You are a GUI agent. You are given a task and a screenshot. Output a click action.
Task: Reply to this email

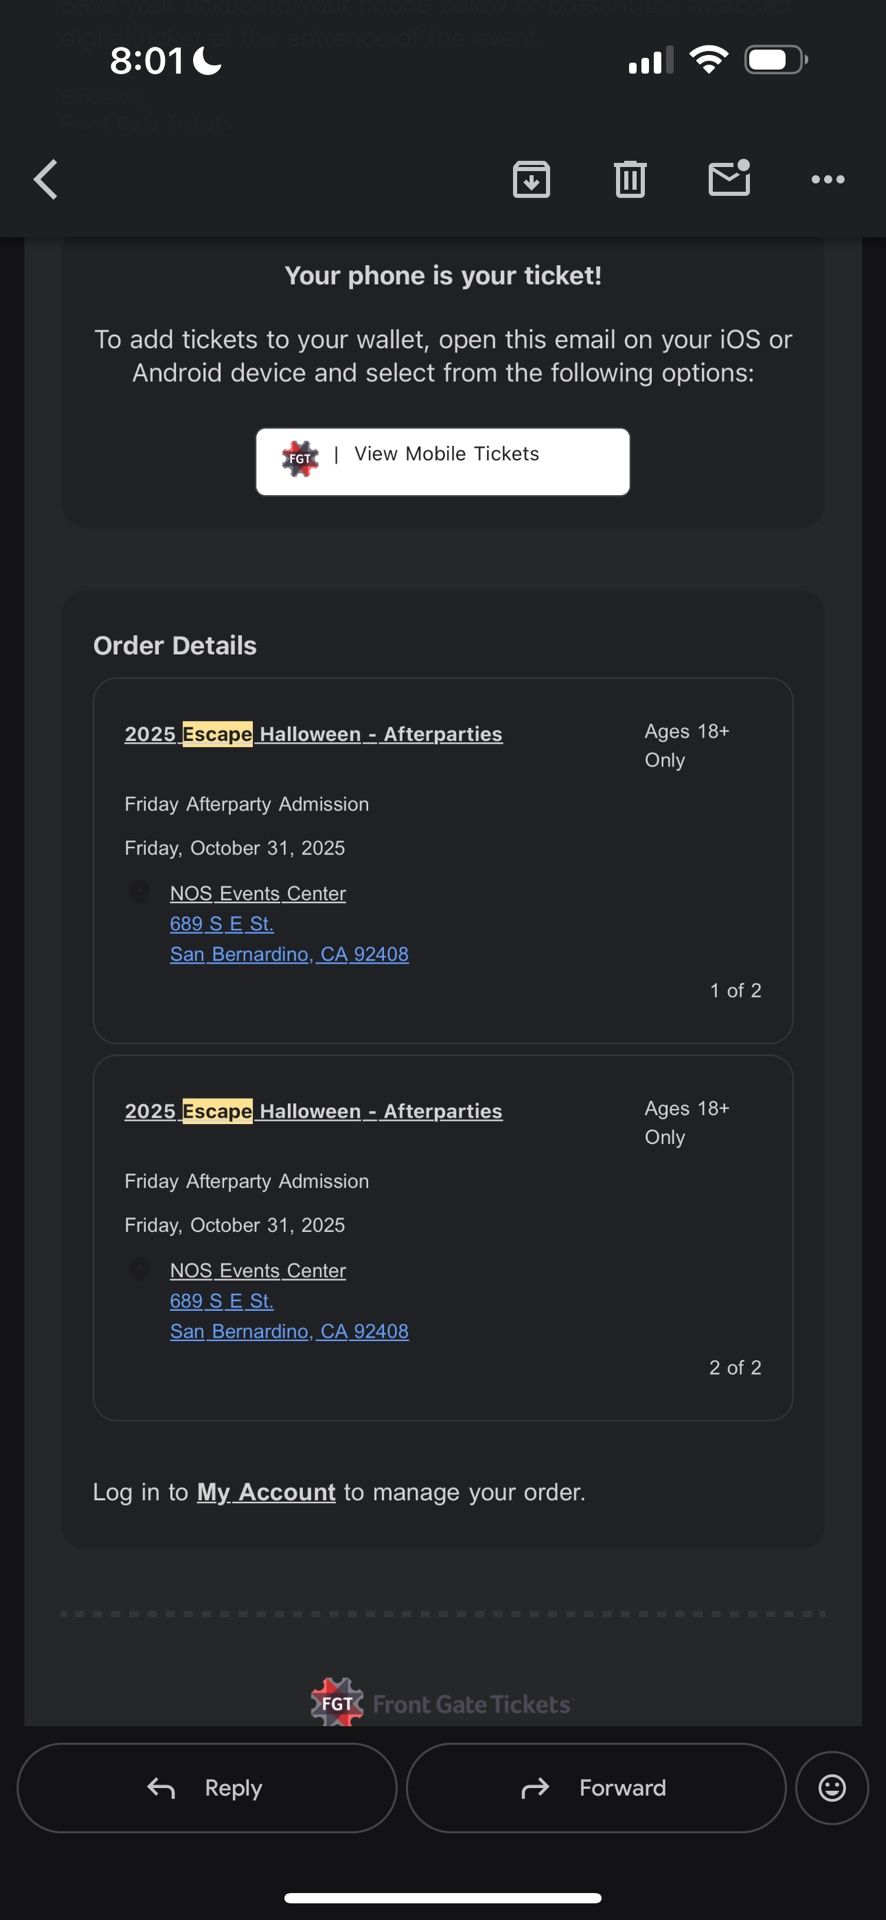[207, 1788]
